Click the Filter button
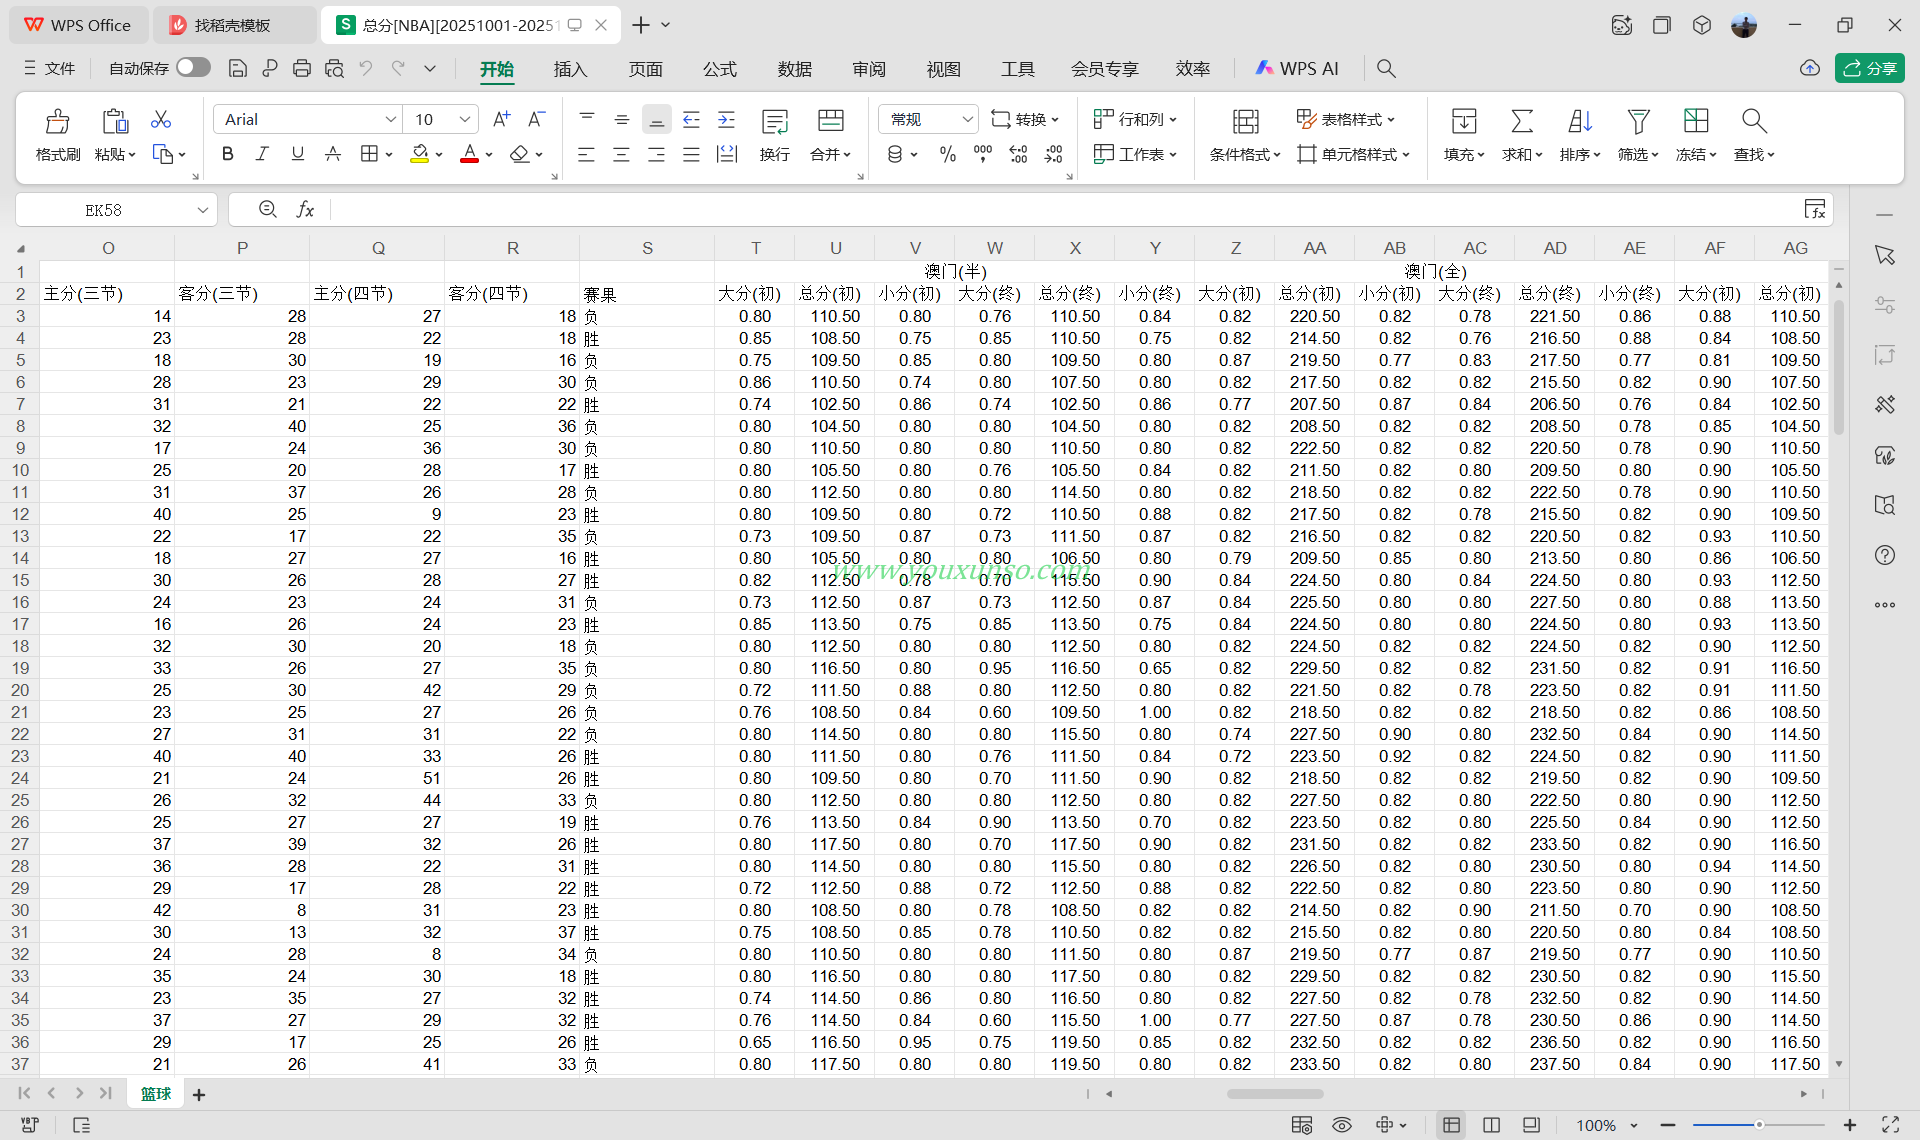Screen dimensions: 1920x1140 point(1638,134)
